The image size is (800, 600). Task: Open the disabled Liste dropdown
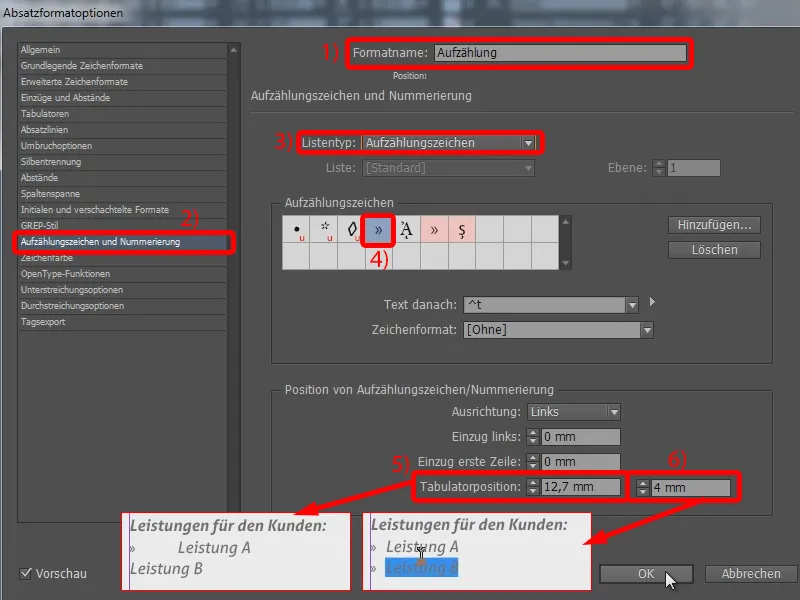[448, 168]
